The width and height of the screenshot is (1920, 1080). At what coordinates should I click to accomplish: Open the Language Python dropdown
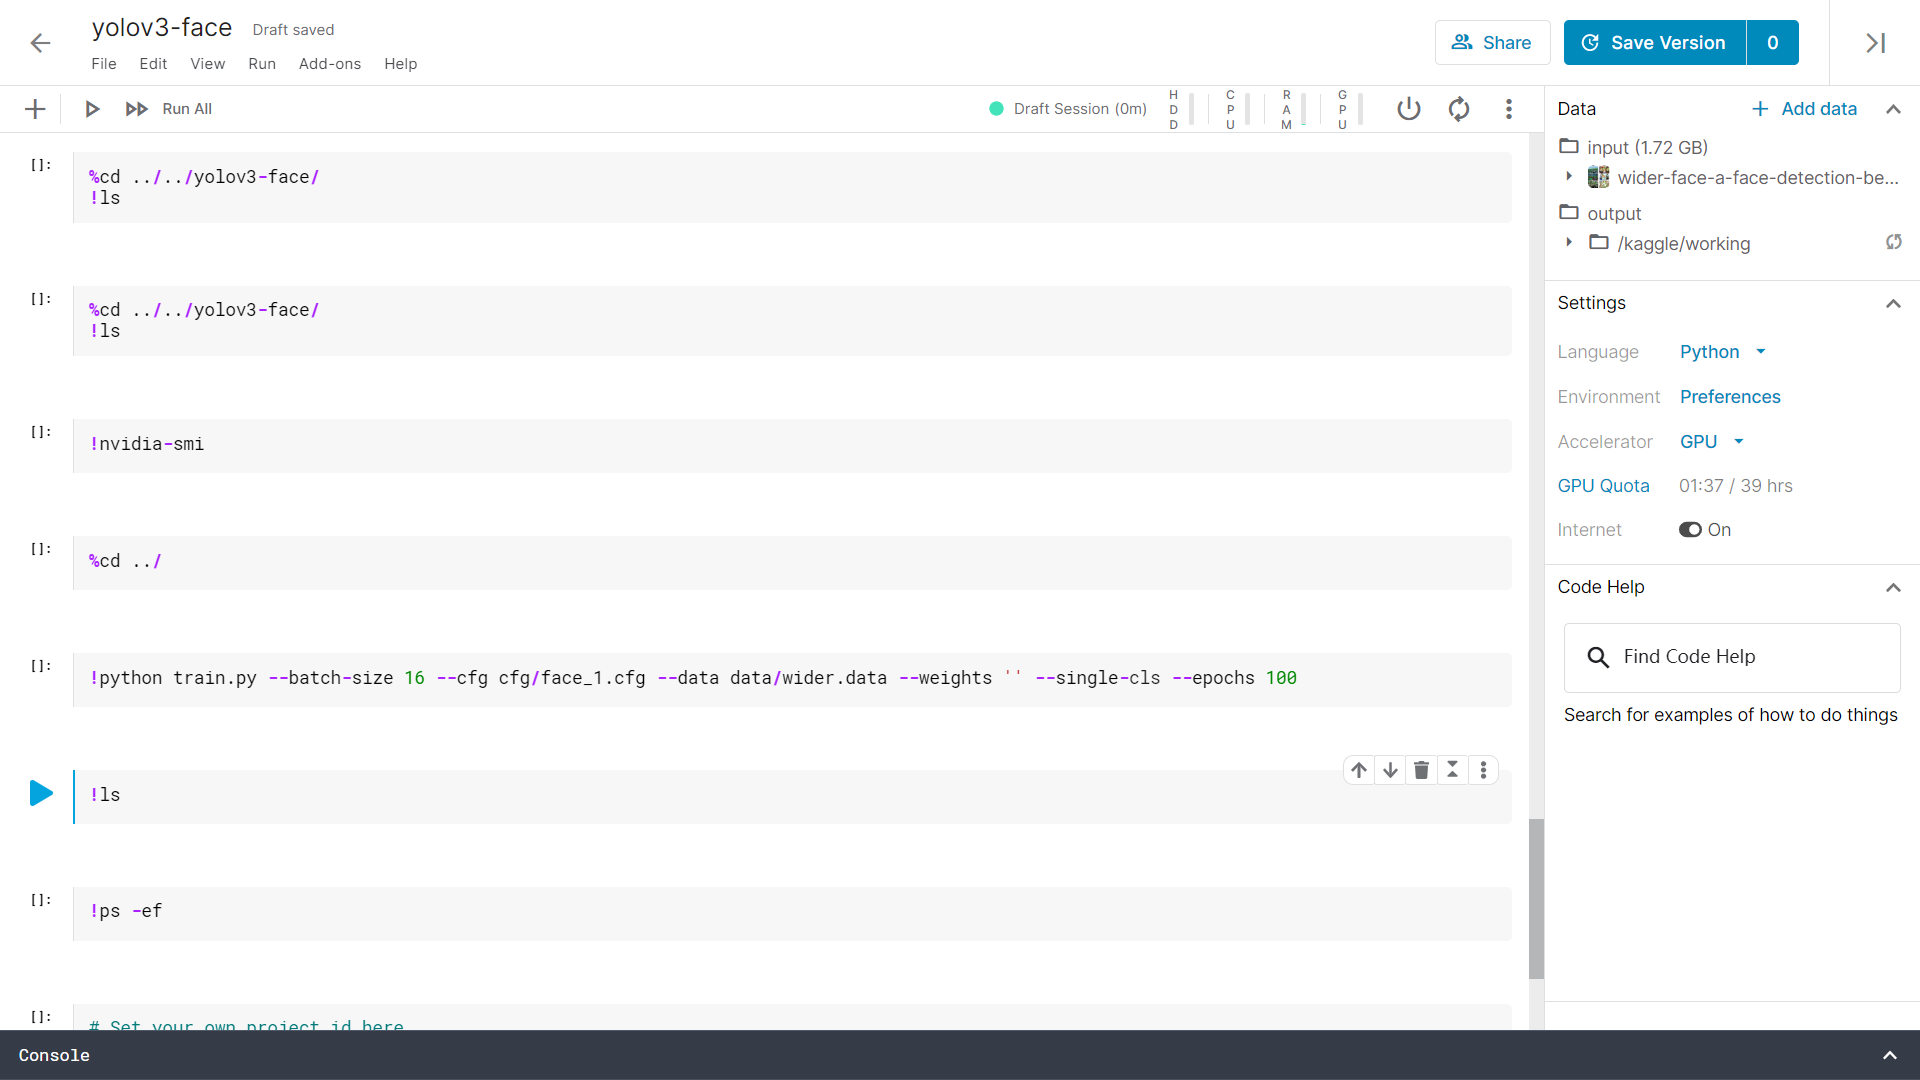pyautogui.click(x=1723, y=352)
